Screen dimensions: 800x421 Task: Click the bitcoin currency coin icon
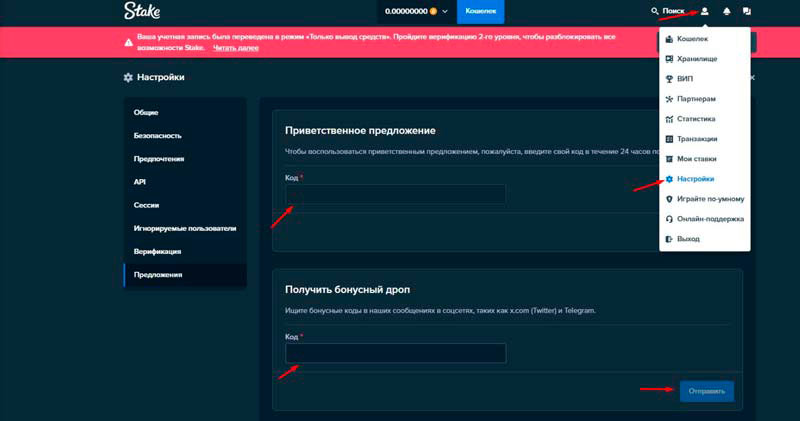pyautogui.click(x=432, y=12)
